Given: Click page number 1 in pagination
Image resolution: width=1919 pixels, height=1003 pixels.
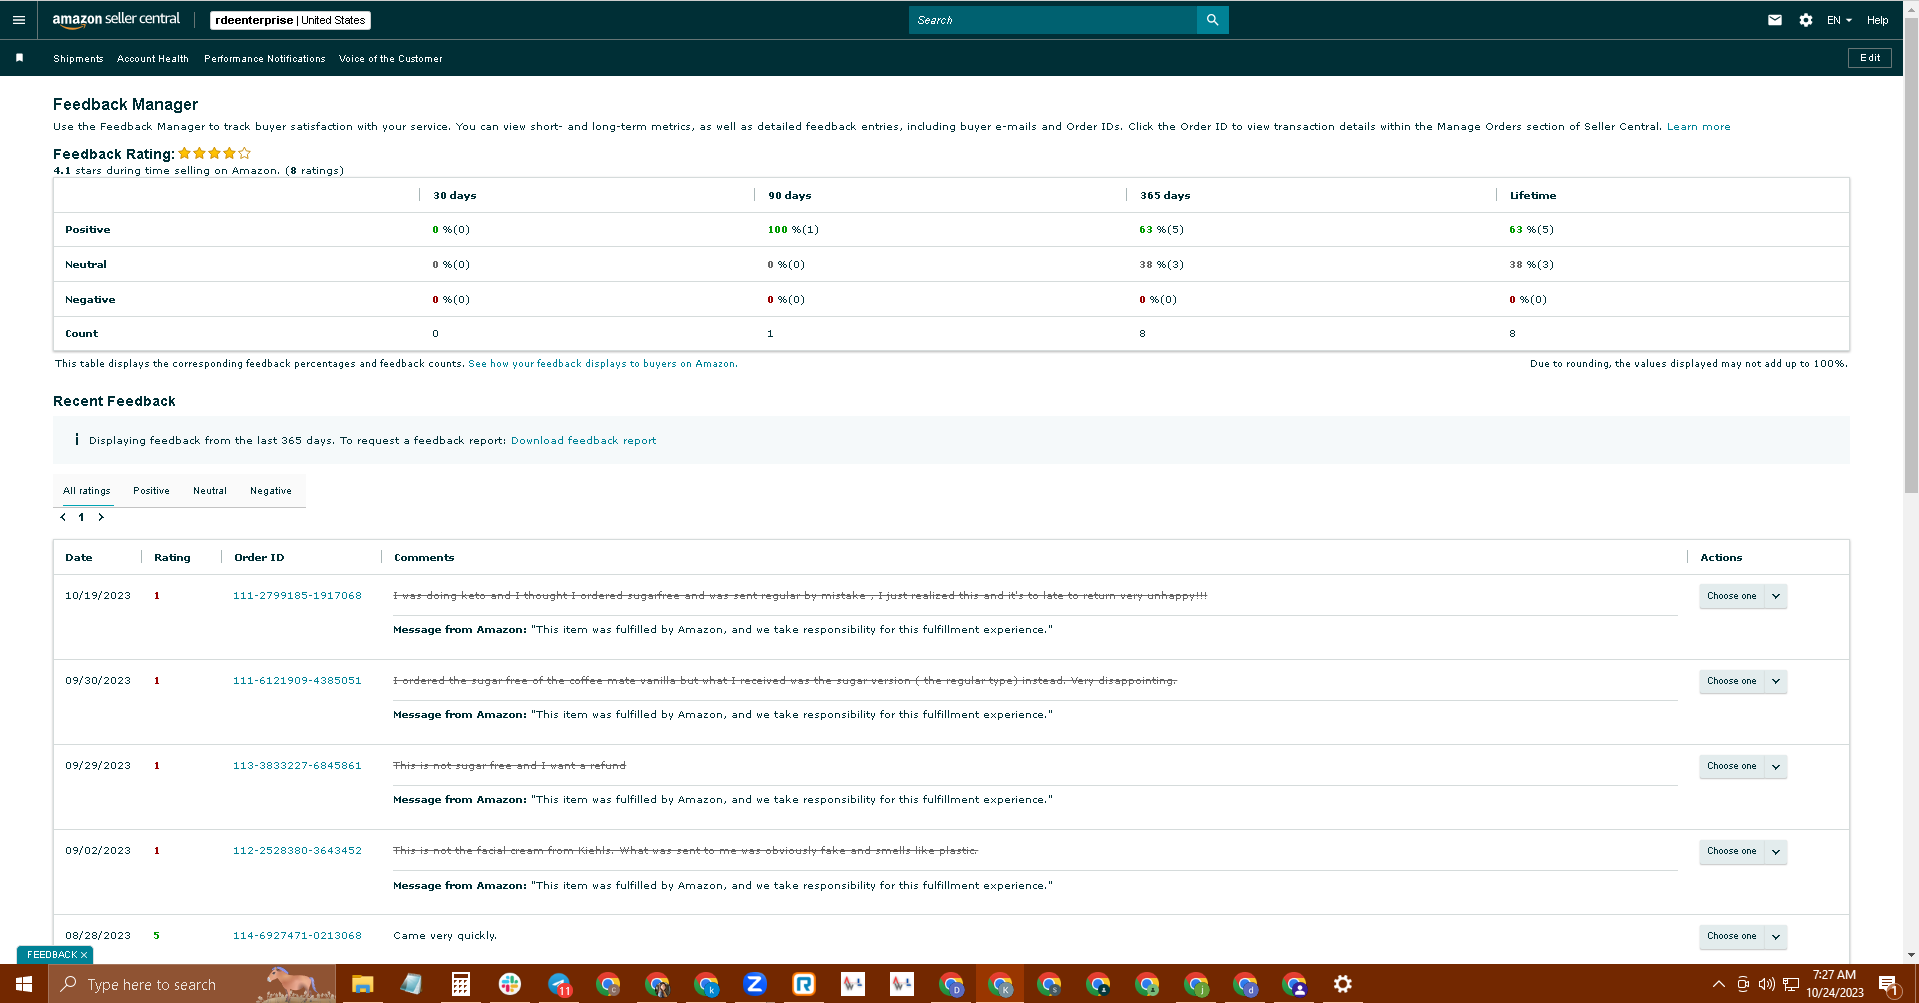Looking at the screenshot, I should (81, 517).
